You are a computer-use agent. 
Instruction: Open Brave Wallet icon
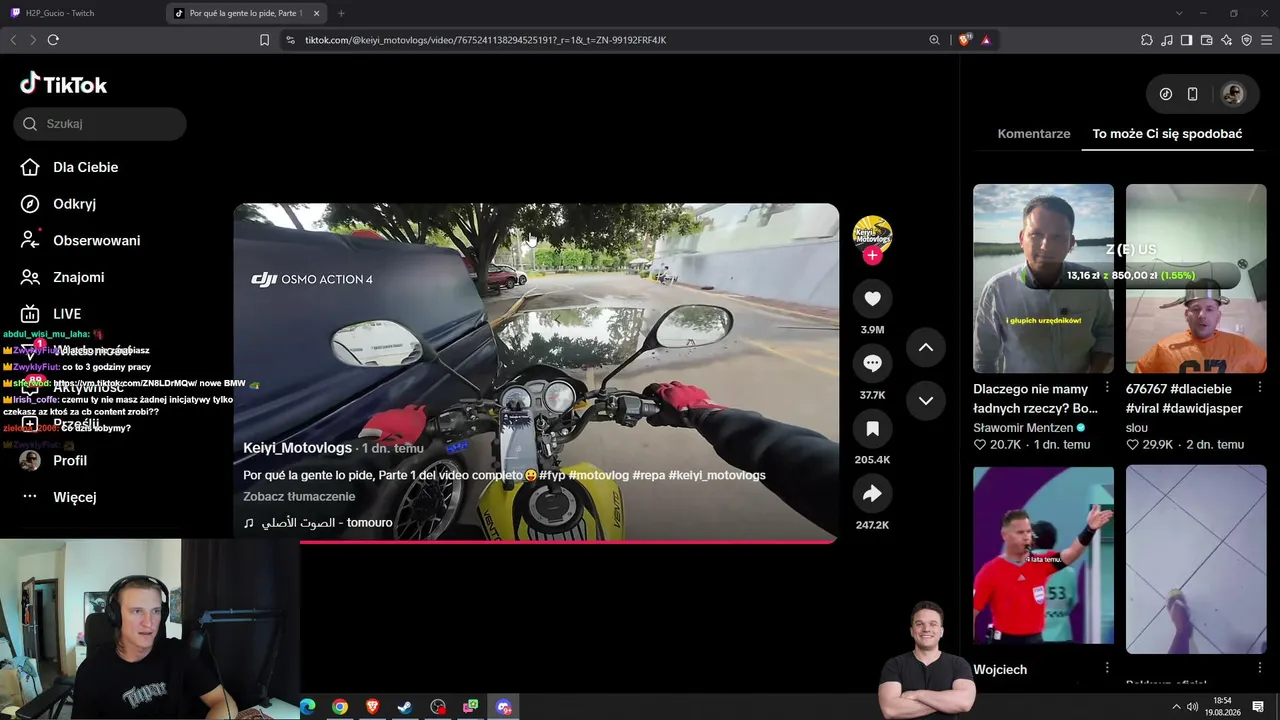(x=1206, y=40)
